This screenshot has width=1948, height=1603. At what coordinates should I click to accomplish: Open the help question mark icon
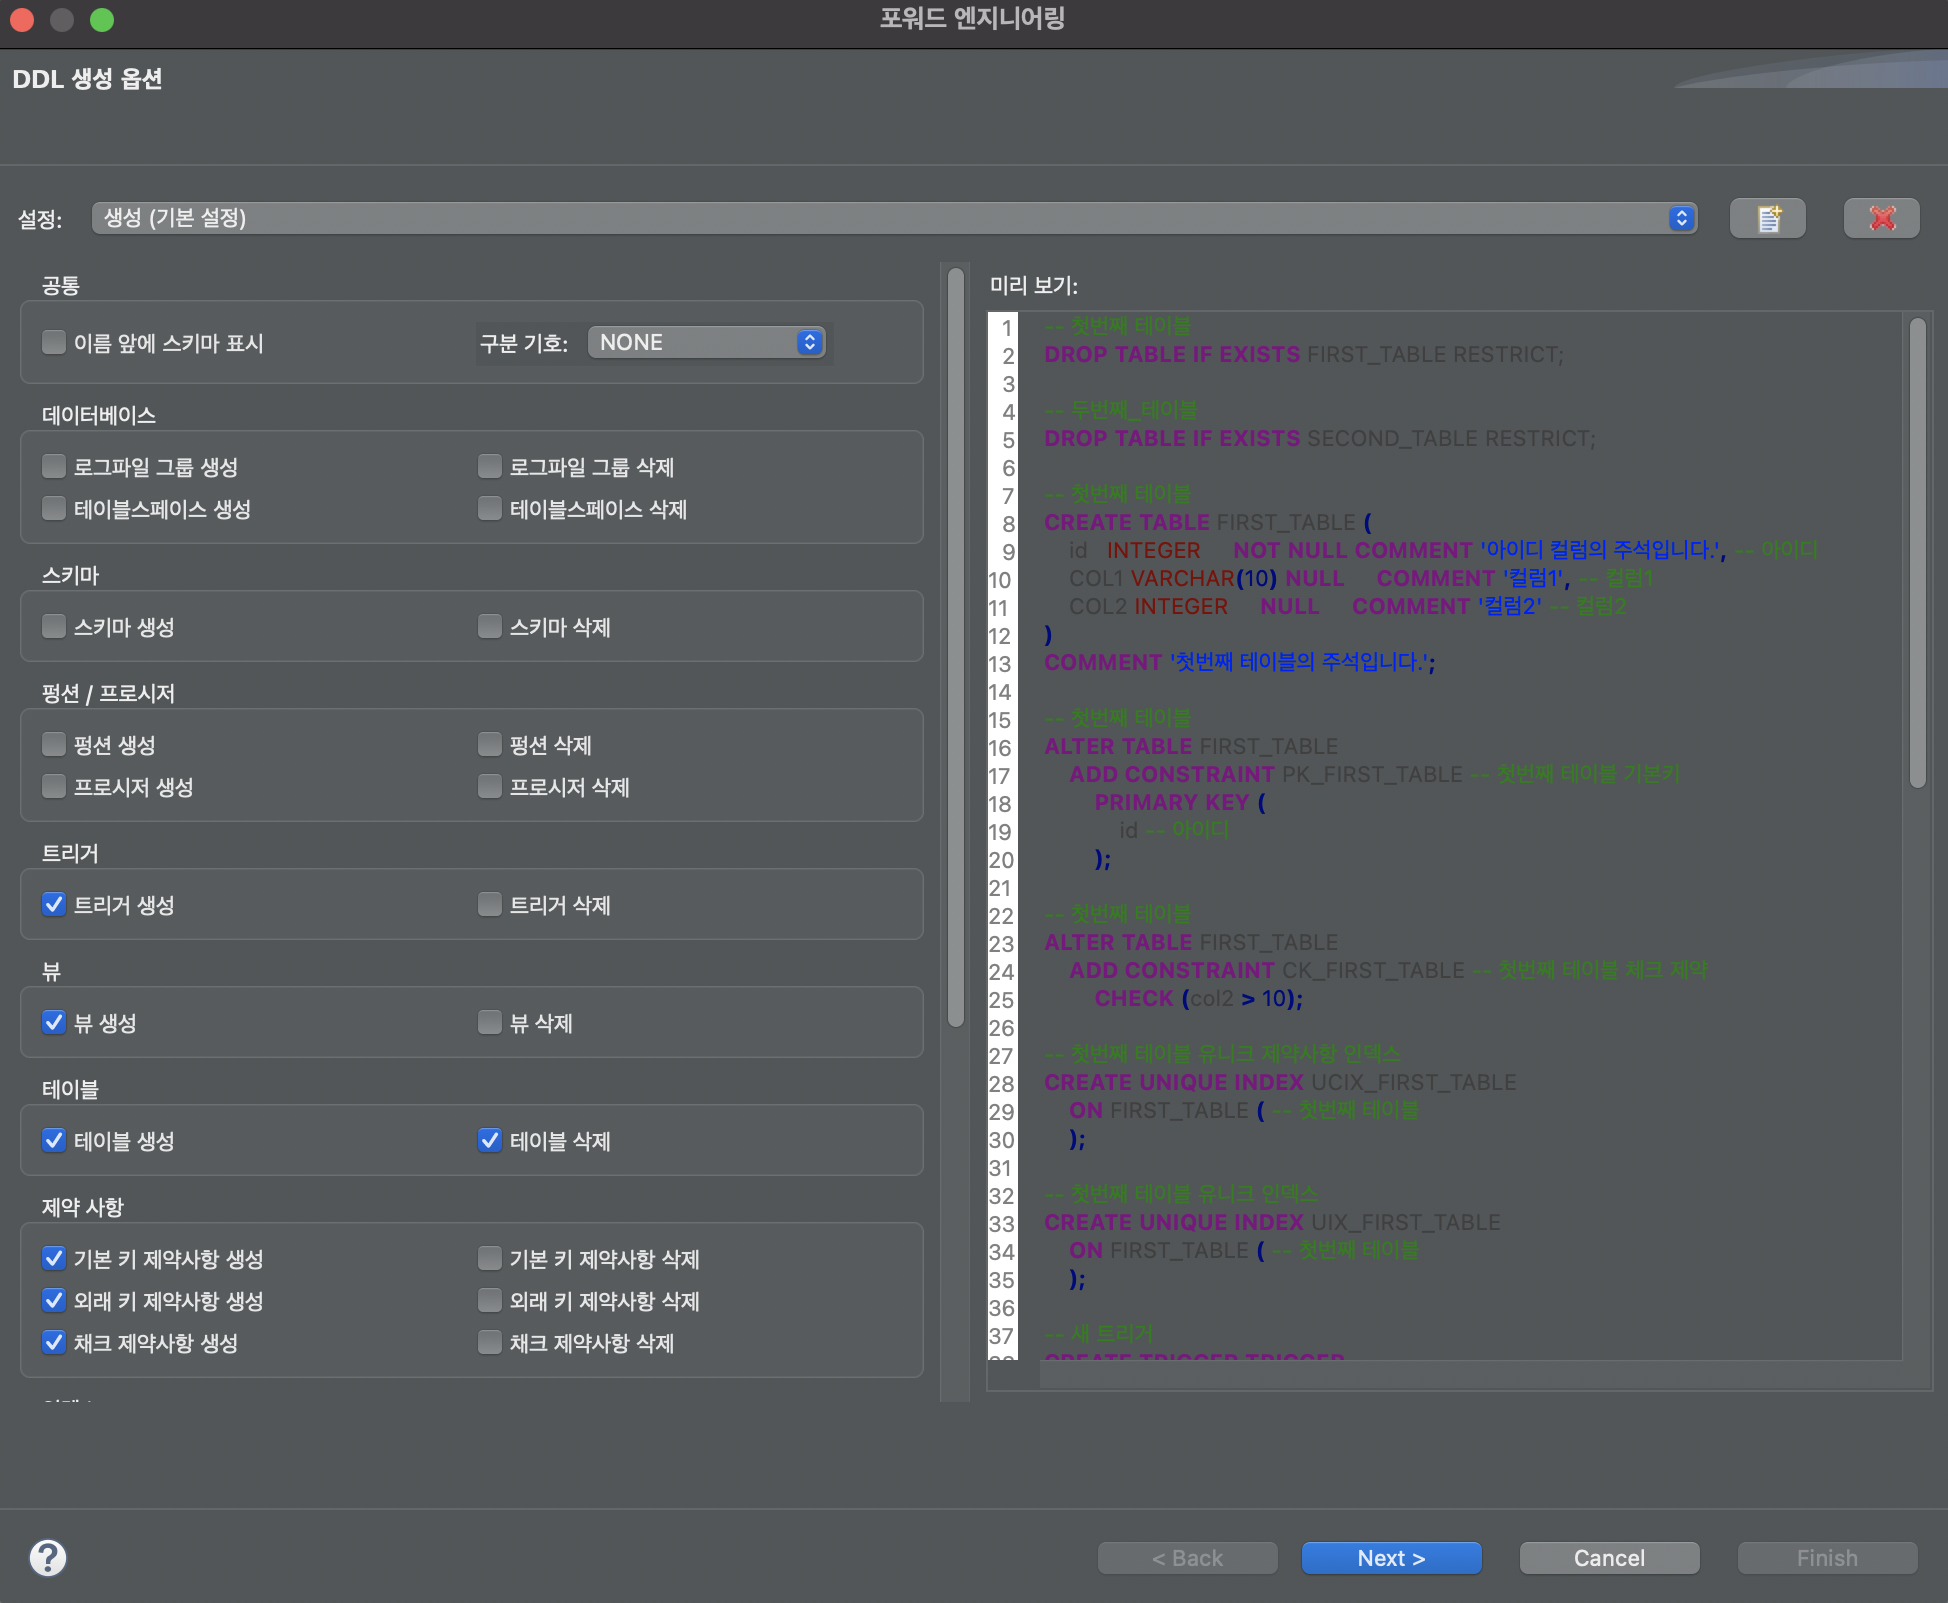pyautogui.click(x=48, y=1557)
